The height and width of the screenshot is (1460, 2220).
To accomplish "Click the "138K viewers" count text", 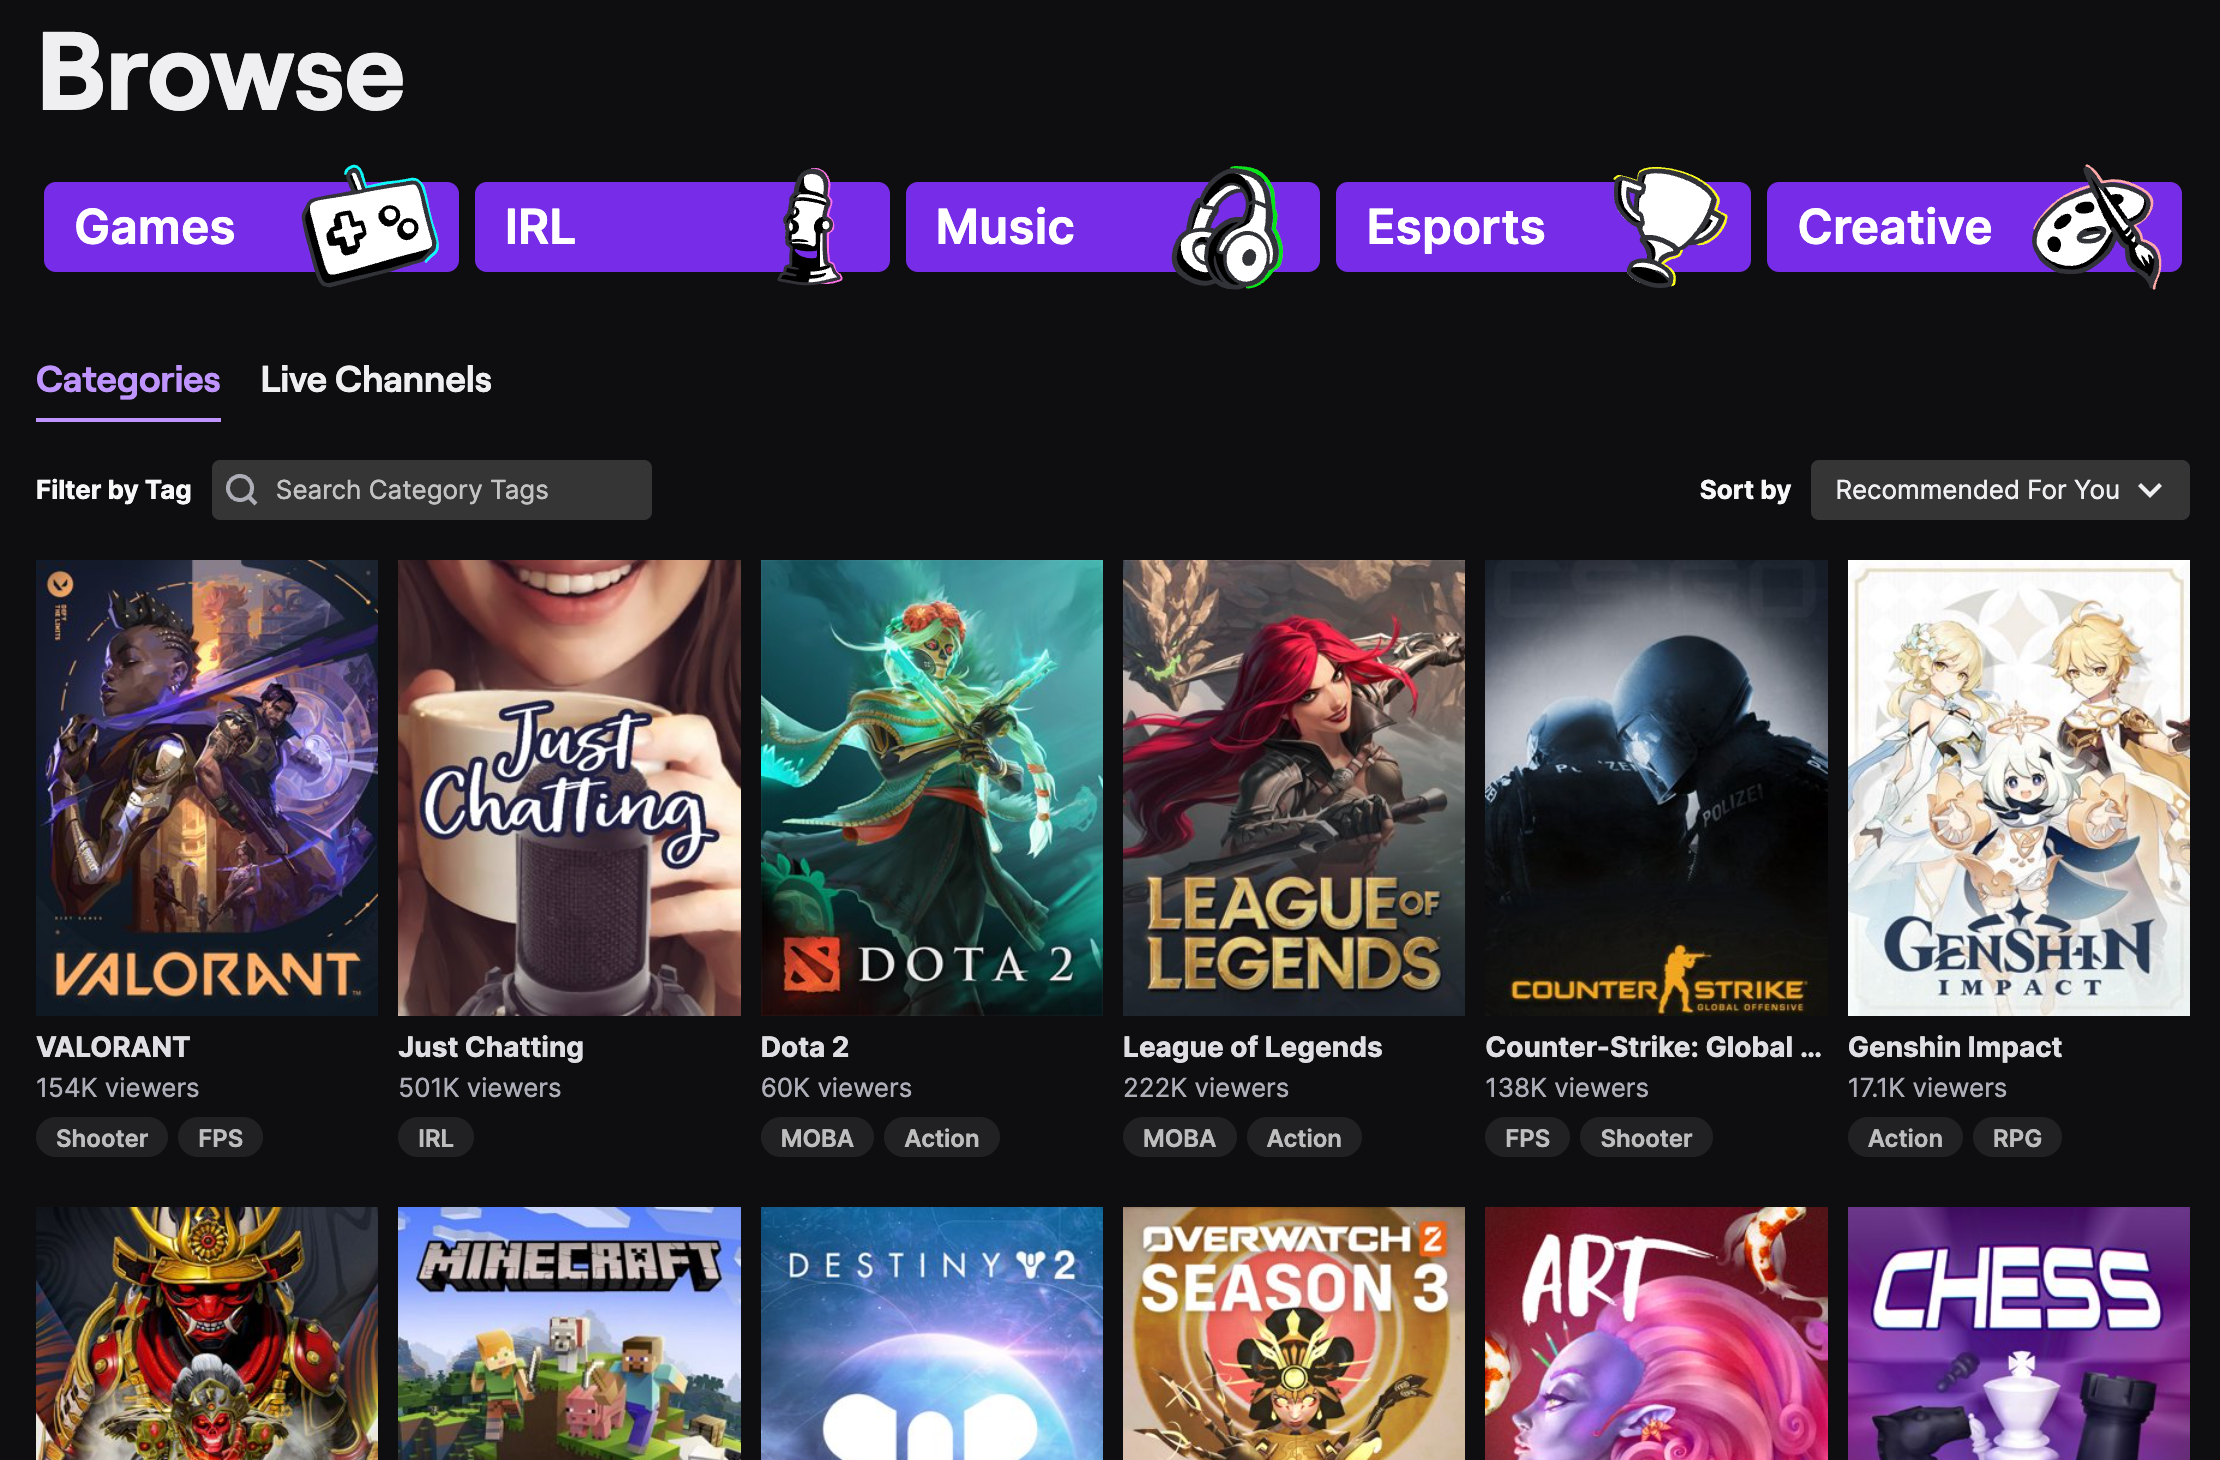I will tap(1567, 1088).
